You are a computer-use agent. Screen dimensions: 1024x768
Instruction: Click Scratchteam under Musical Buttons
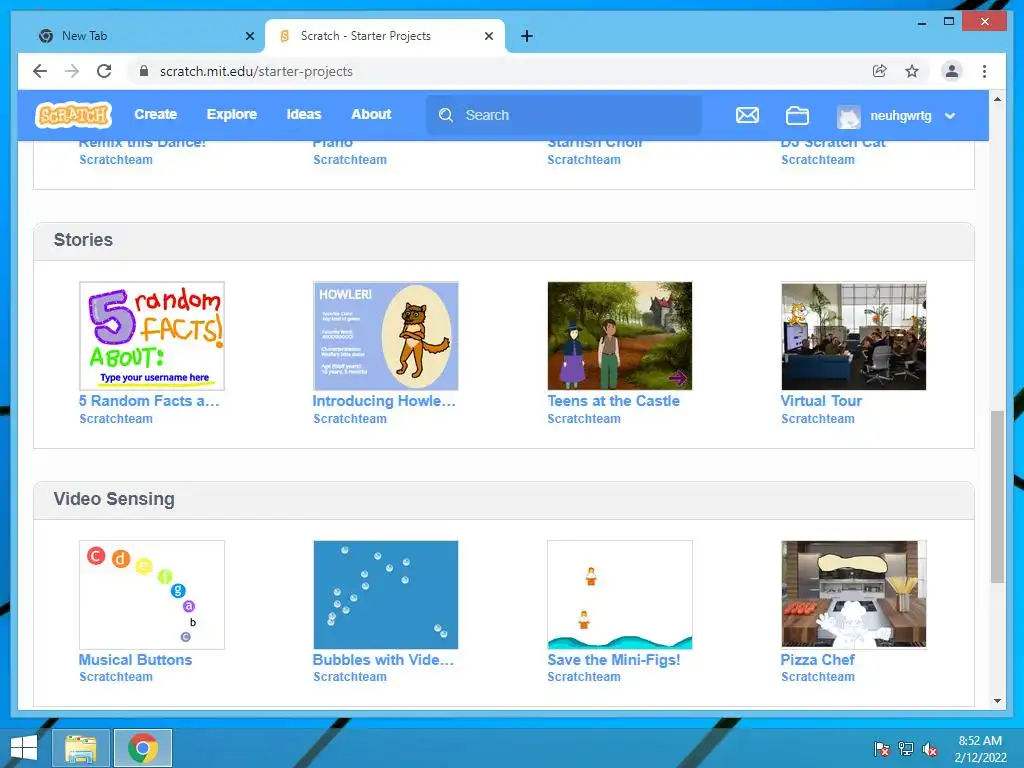(x=116, y=677)
